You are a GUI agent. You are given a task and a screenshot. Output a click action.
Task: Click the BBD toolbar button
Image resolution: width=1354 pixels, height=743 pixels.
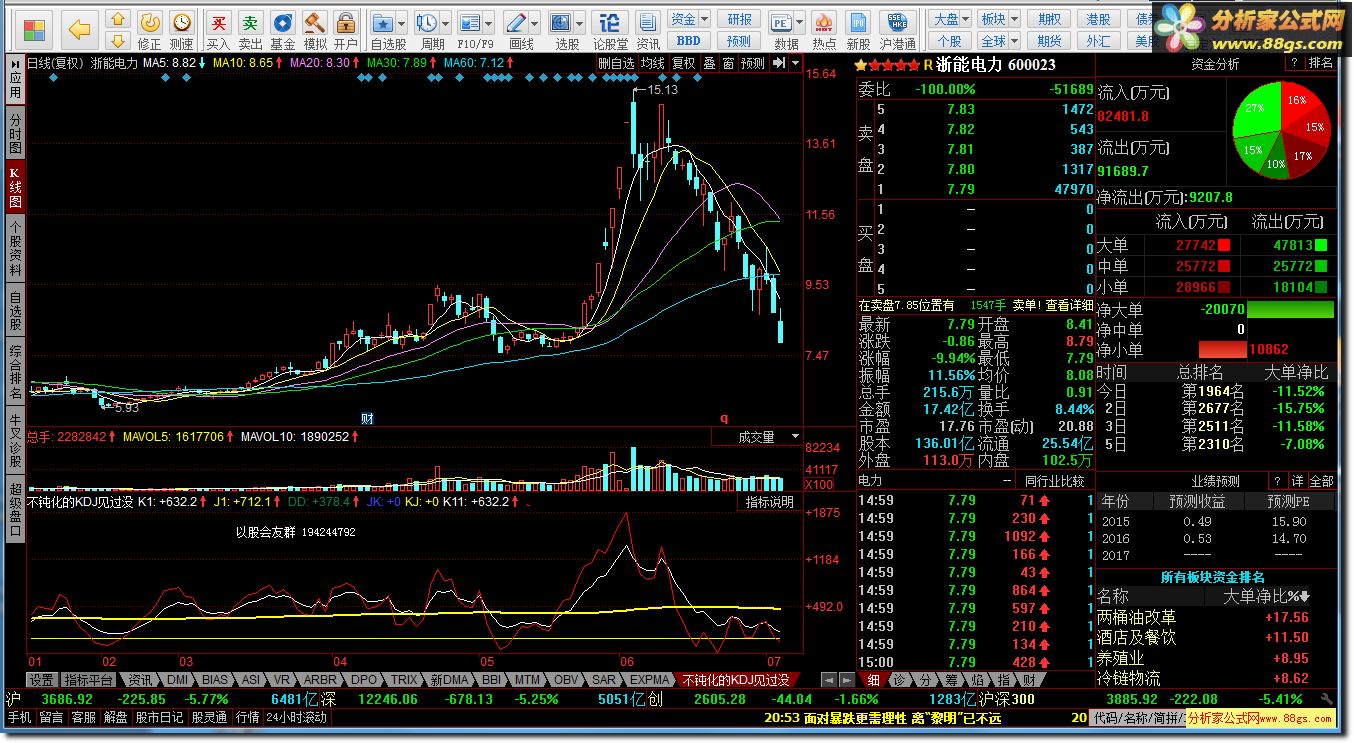click(x=688, y=41)
